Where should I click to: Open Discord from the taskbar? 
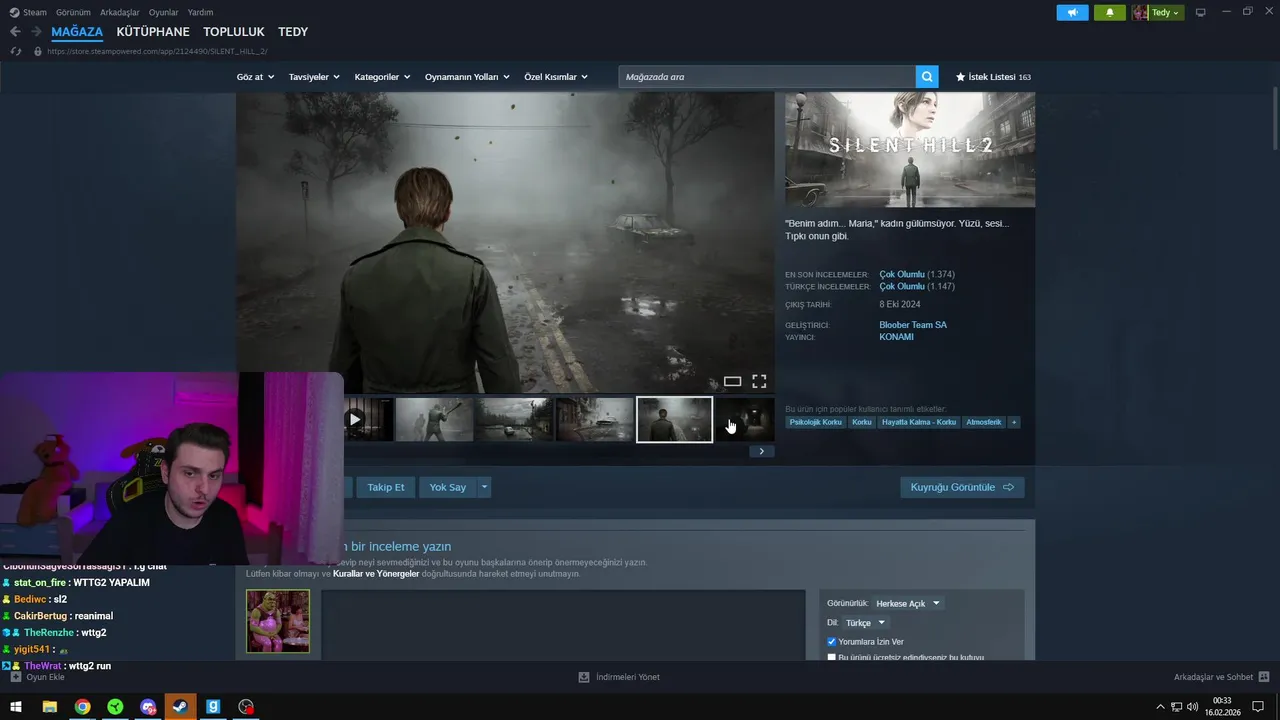148,707
